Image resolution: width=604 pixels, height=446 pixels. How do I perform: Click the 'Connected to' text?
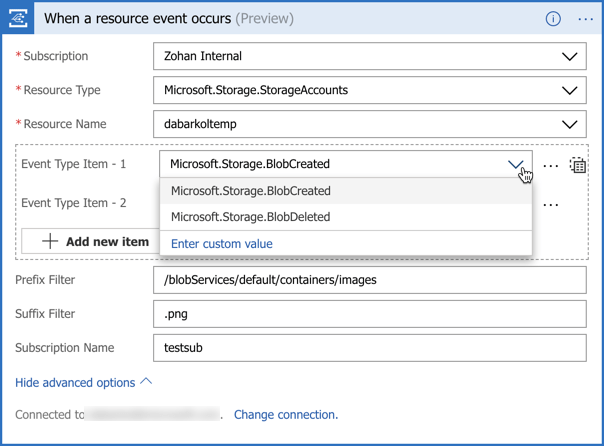pos(50,415)
